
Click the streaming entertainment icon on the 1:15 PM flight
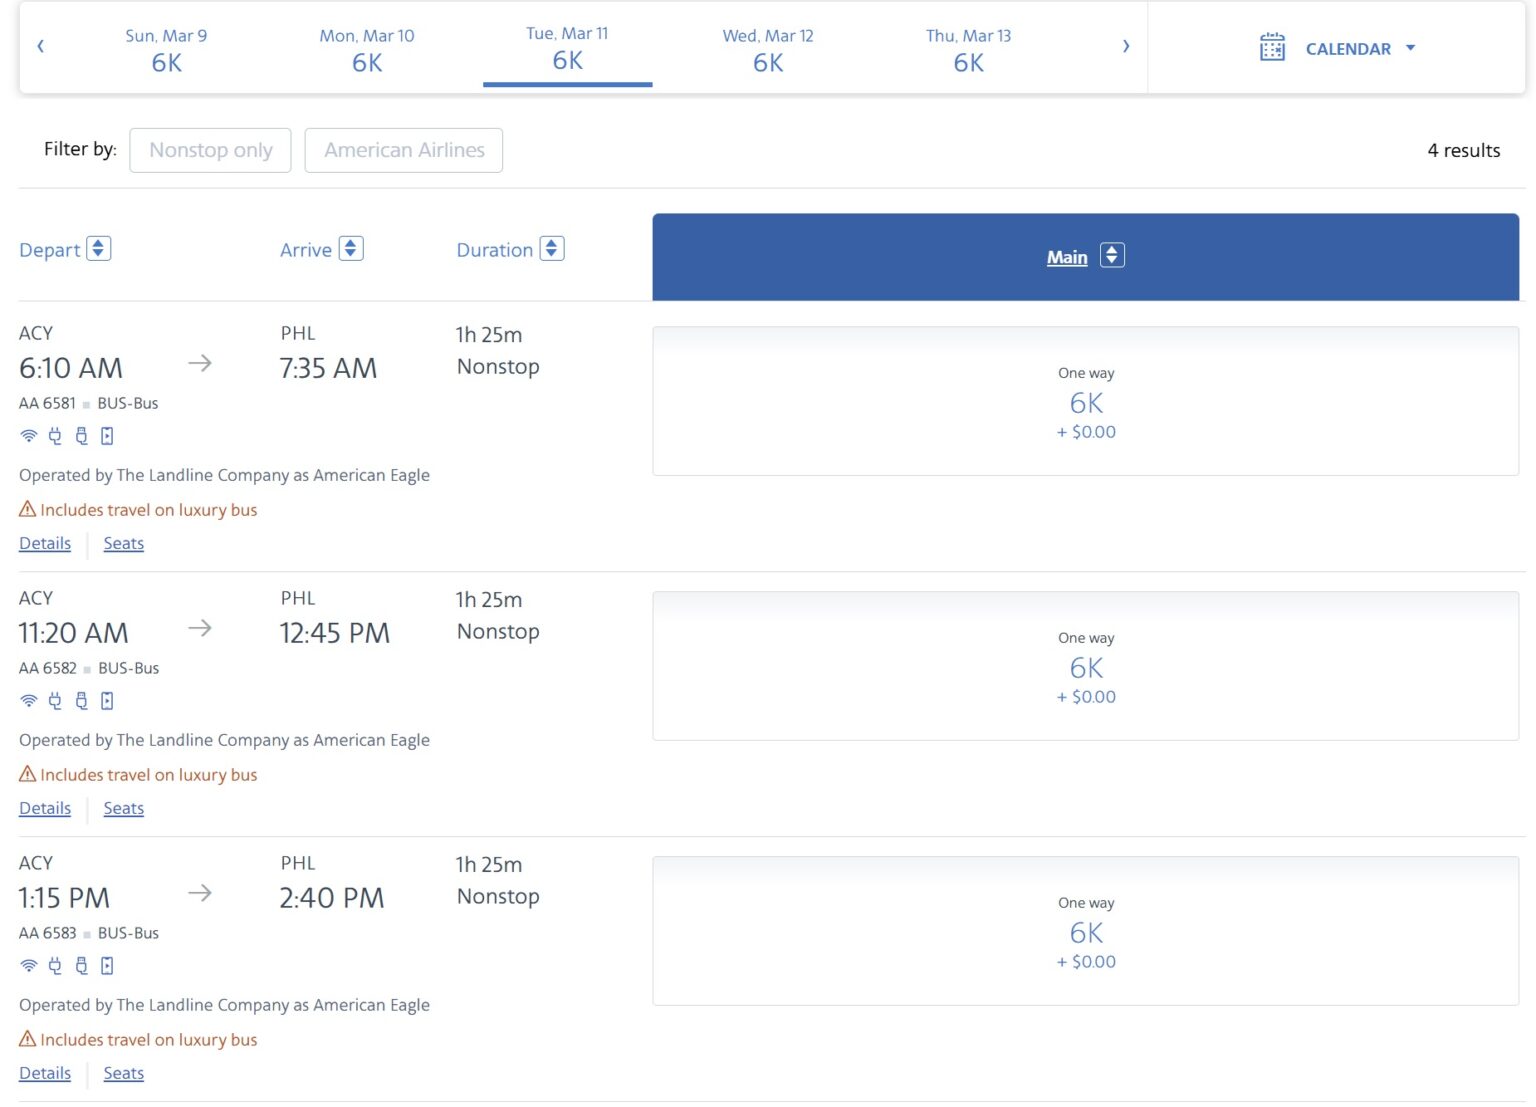pyautogui.click(x=107, y=965)
